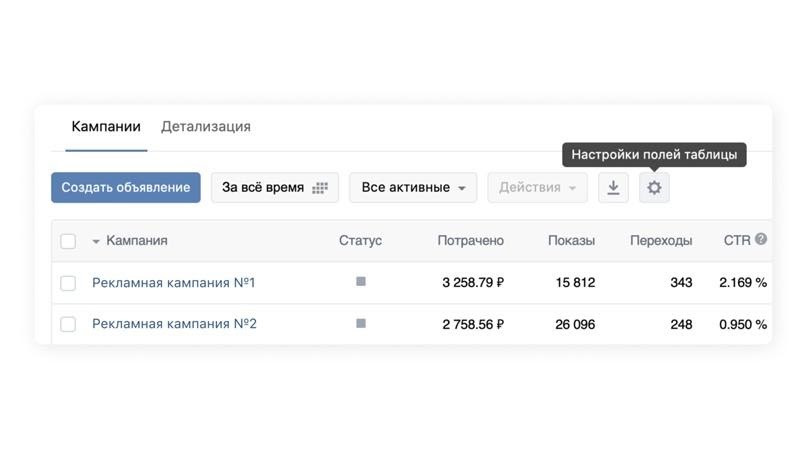Image resolution: width=807 pixels, height=449 pixels.
Task: Toggle the select-all campaigns checkbox in header
Action: 68,241
